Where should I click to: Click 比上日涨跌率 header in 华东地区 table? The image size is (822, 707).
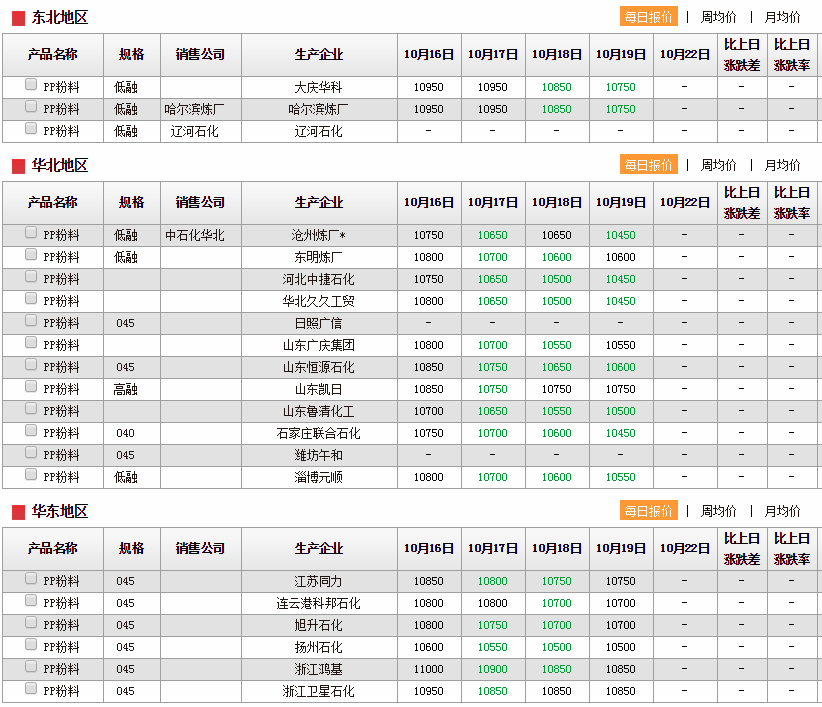792,549
